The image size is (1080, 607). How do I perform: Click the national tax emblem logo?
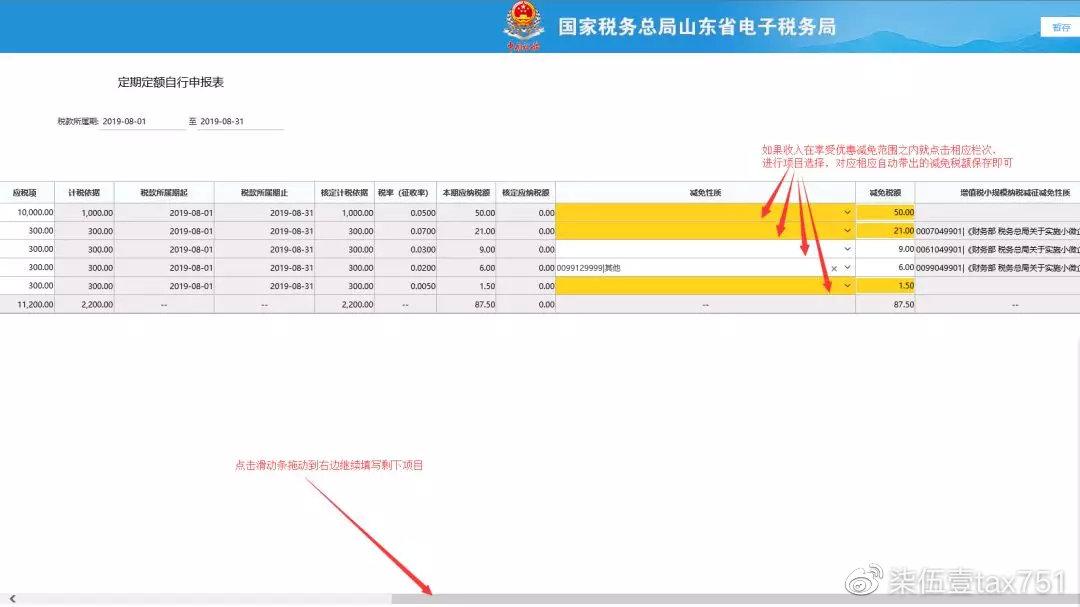click(x=523, y=25)
